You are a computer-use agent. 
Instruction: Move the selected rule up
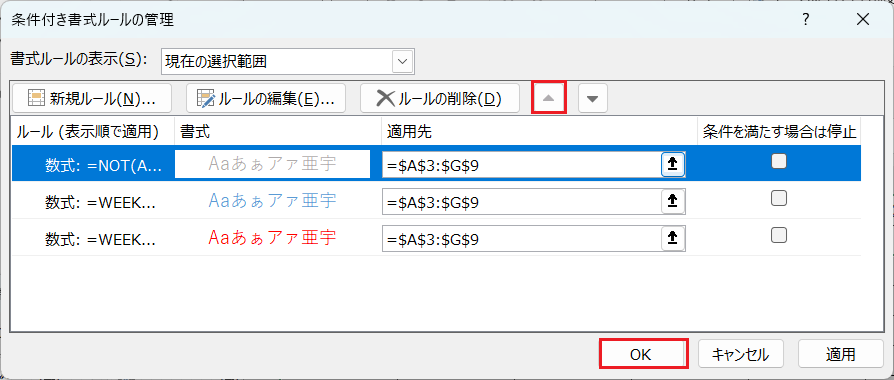548,98
